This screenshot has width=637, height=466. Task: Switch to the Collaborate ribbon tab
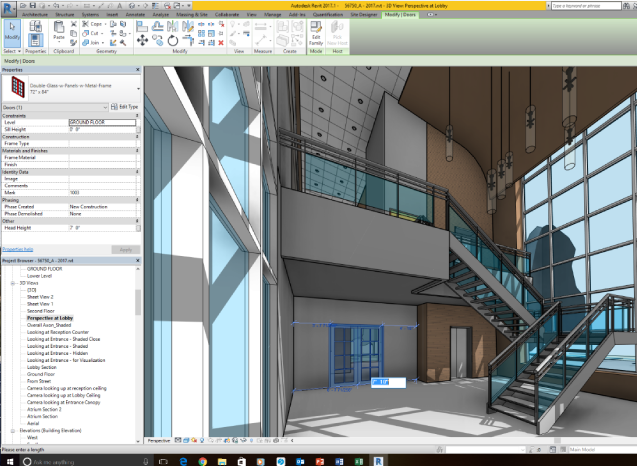point(227,15)
